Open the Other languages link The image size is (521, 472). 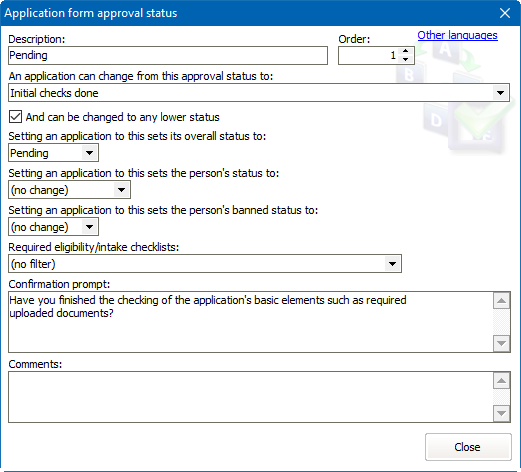pos(457,35)
